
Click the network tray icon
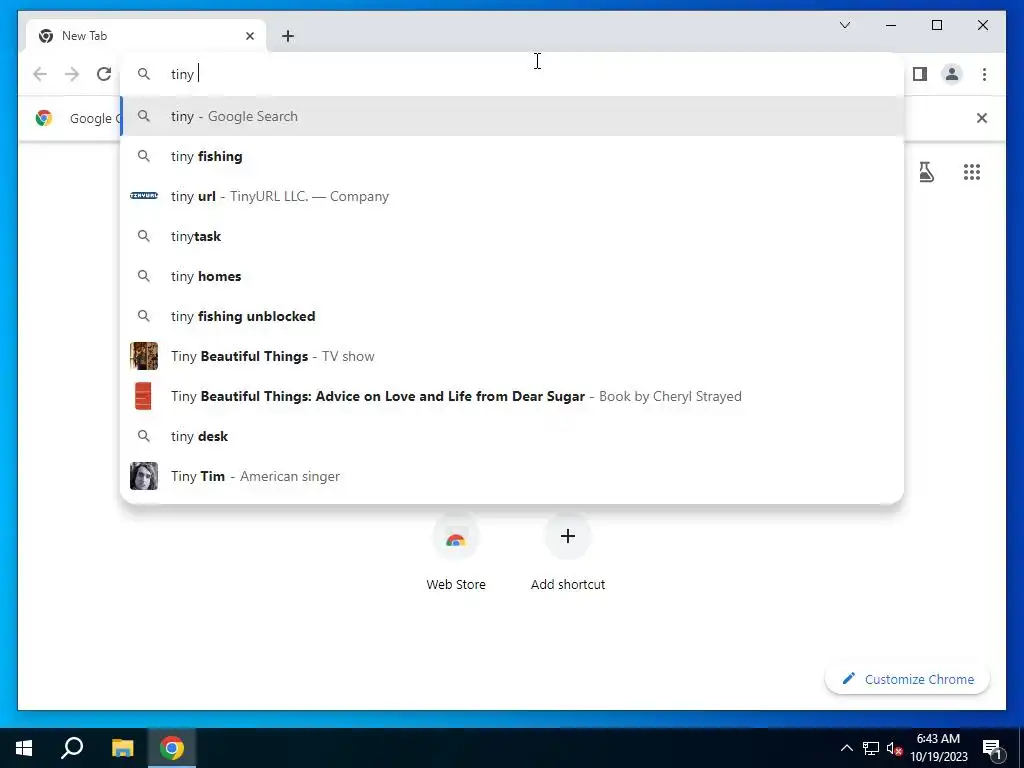[x=871, y=748]
